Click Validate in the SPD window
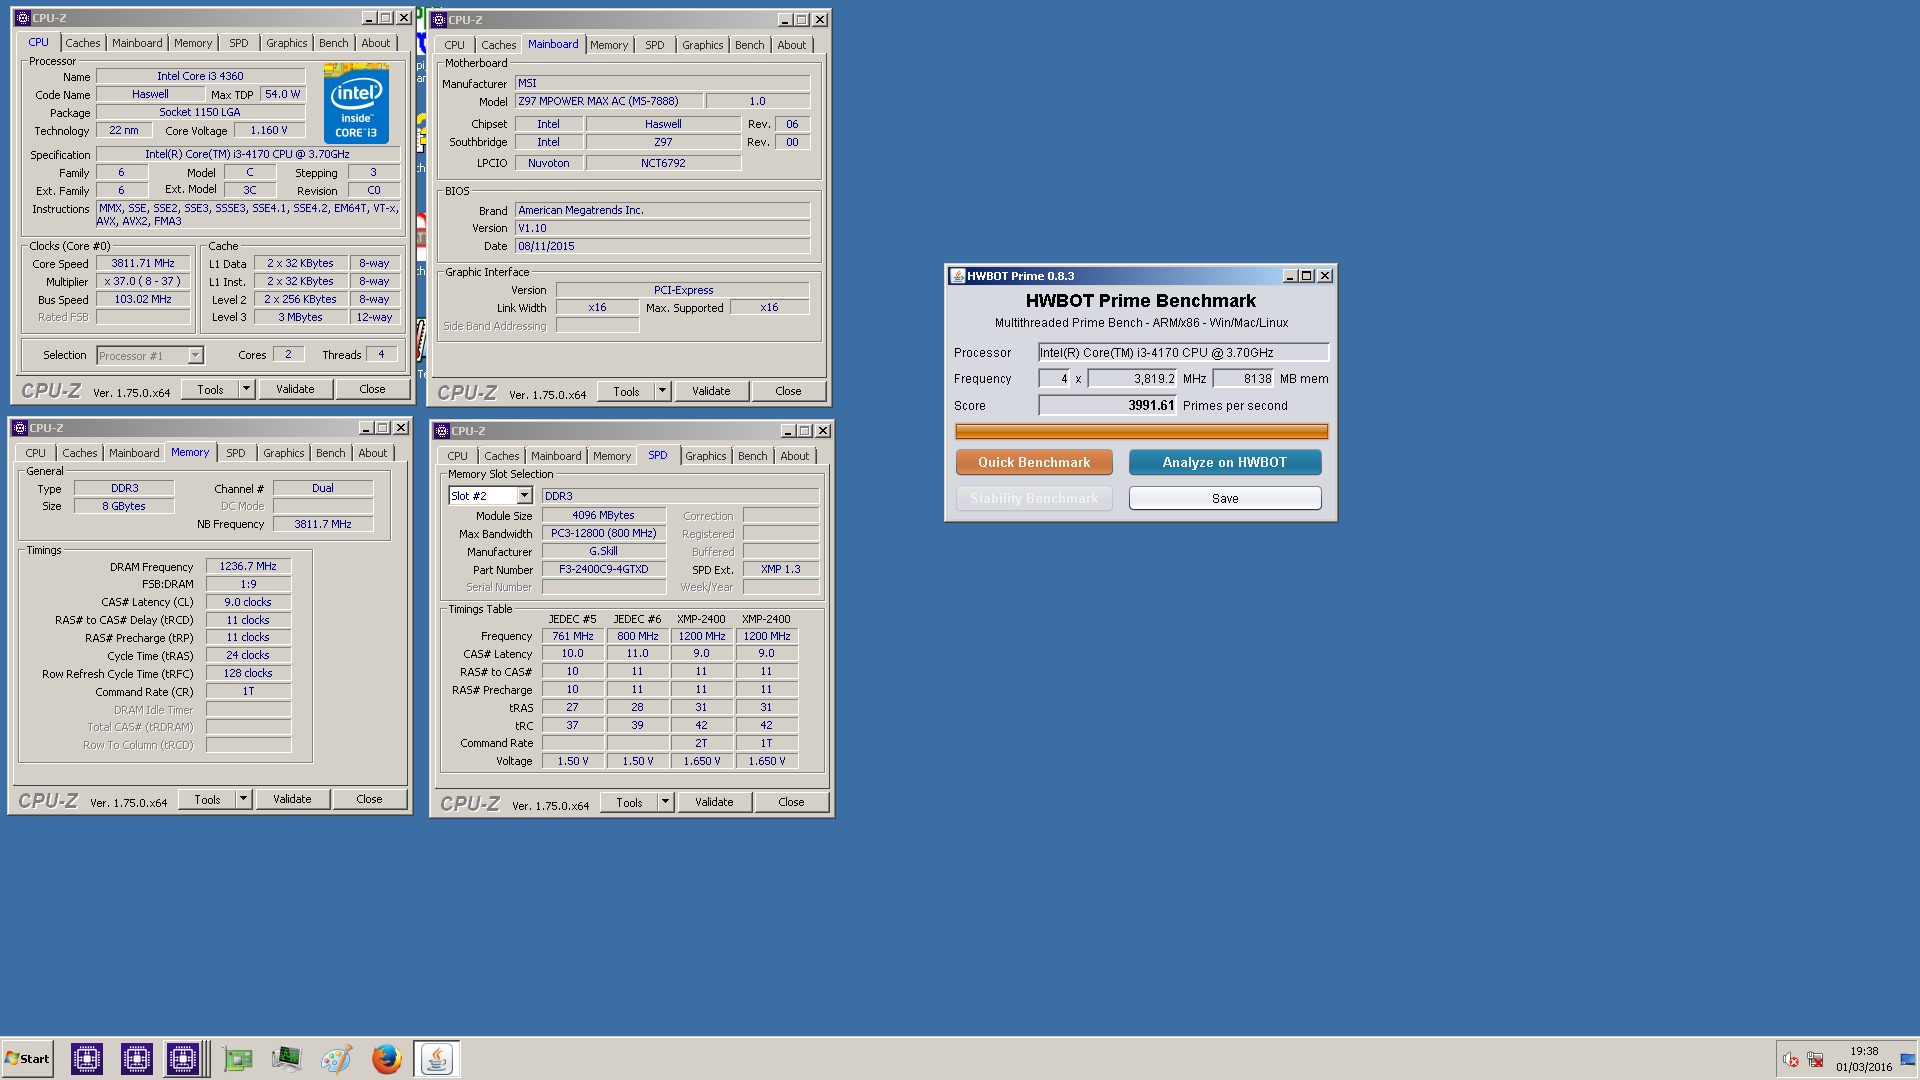 (714, 802)
